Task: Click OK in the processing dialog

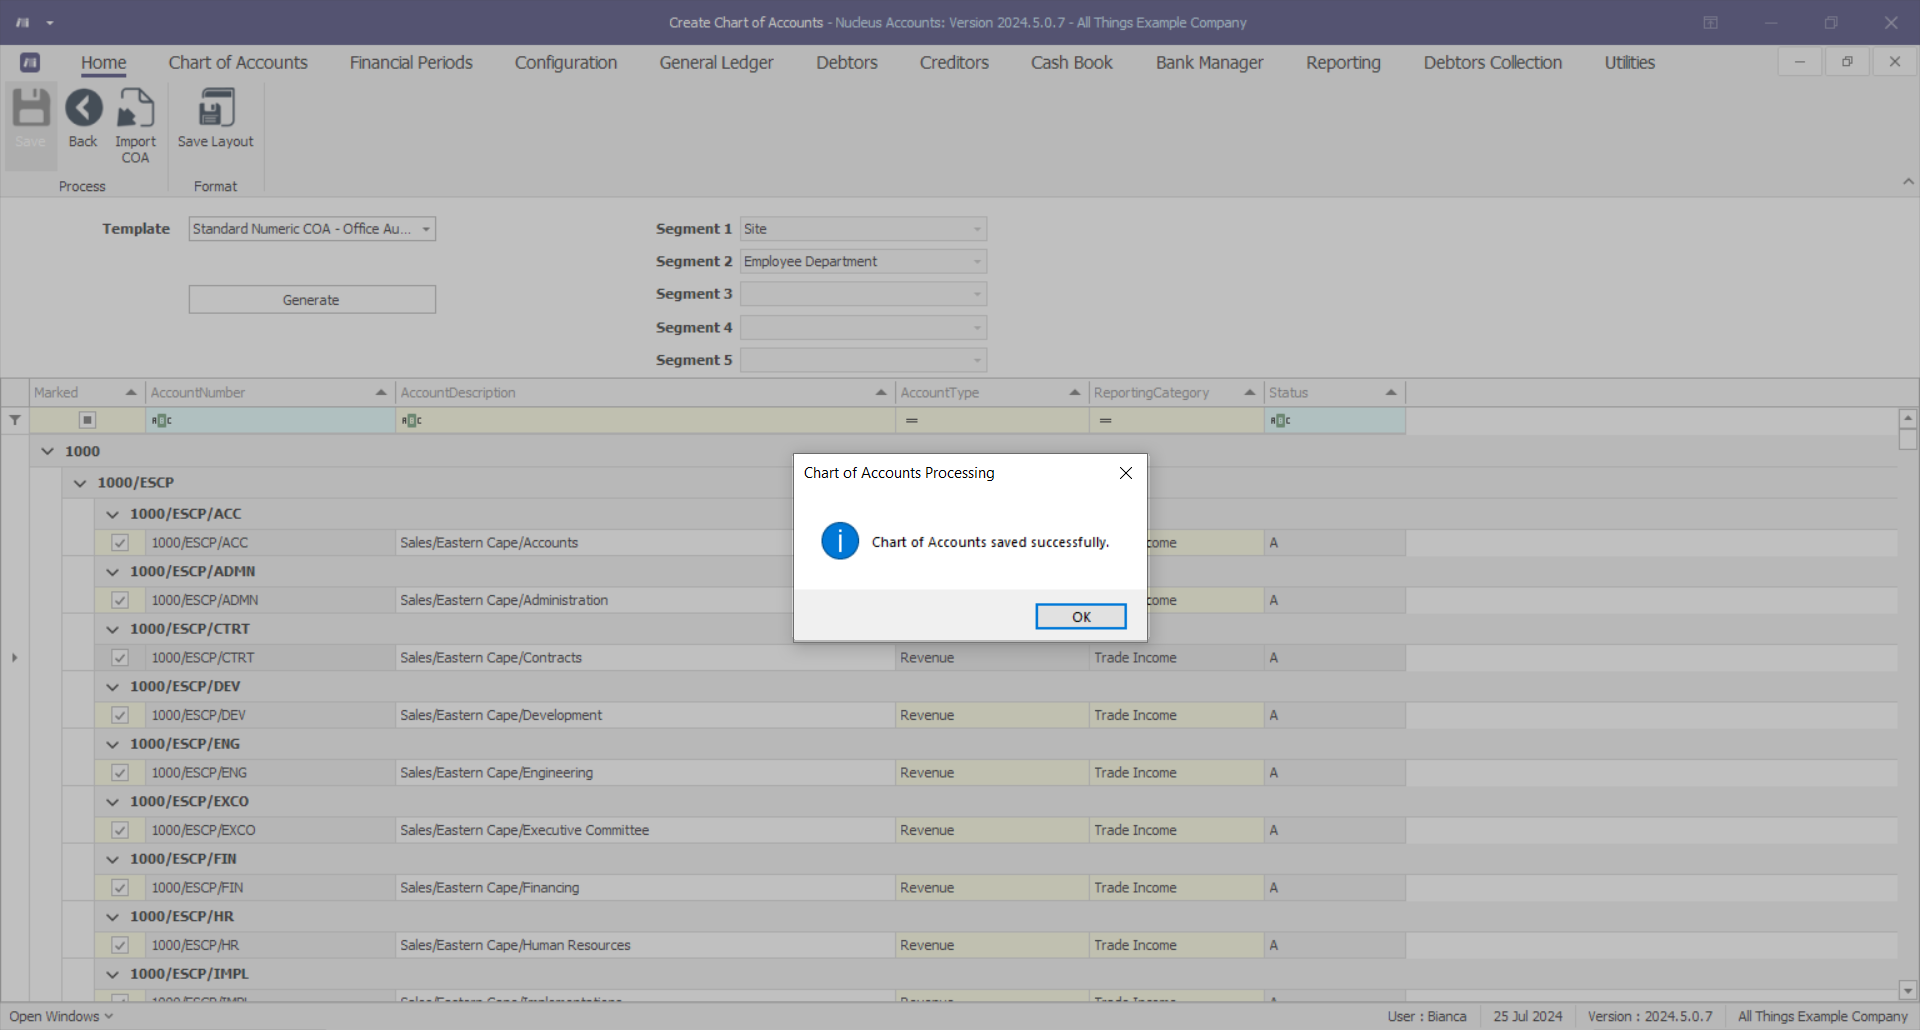Action: click(x=1081, y=616)
